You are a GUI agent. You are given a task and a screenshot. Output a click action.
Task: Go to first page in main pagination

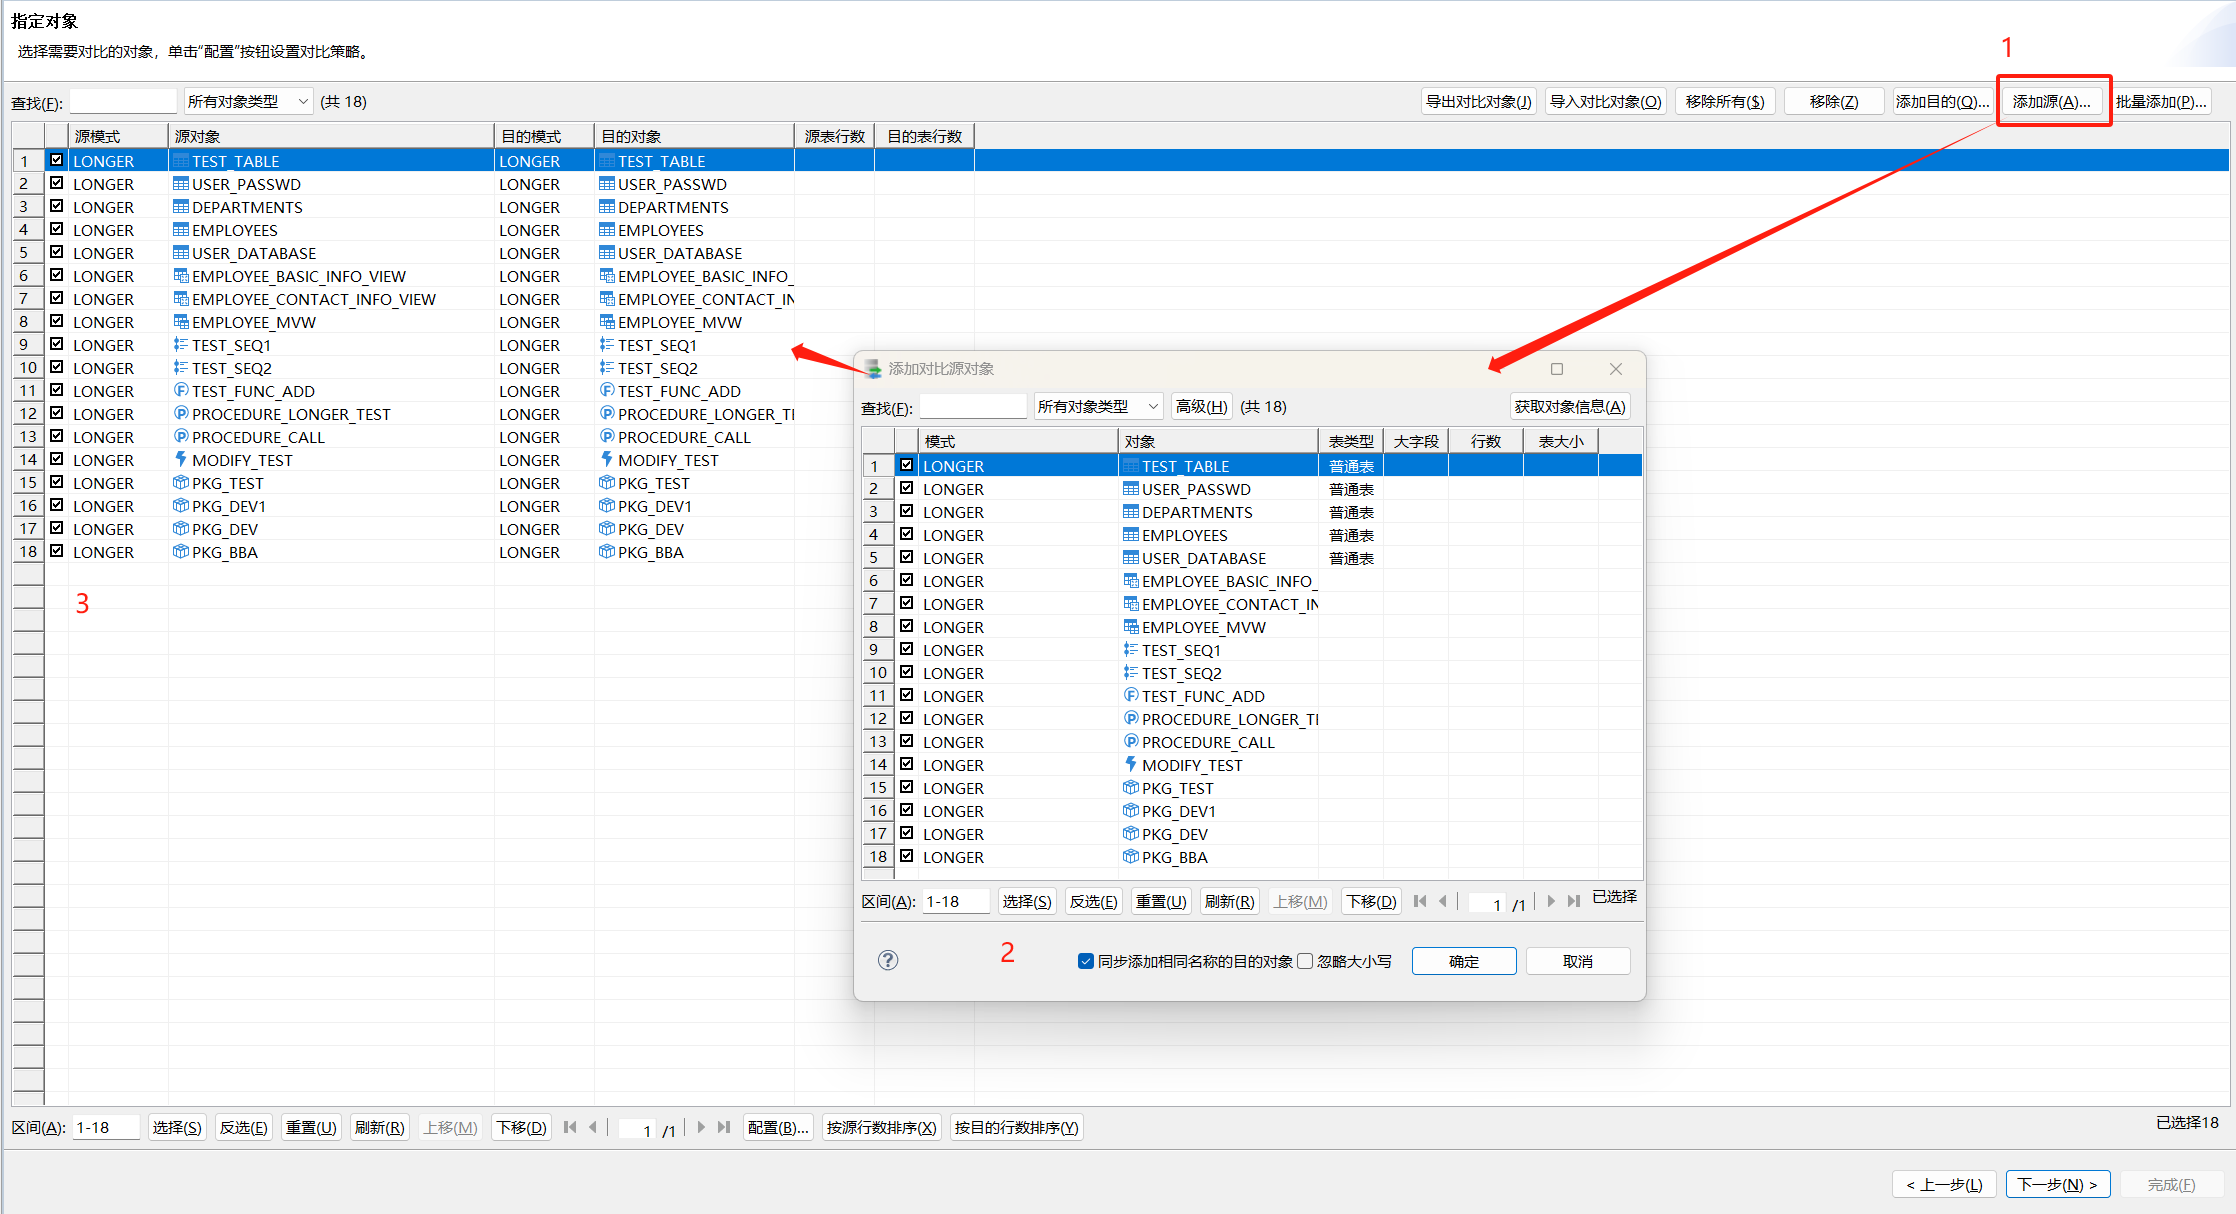570,1127
